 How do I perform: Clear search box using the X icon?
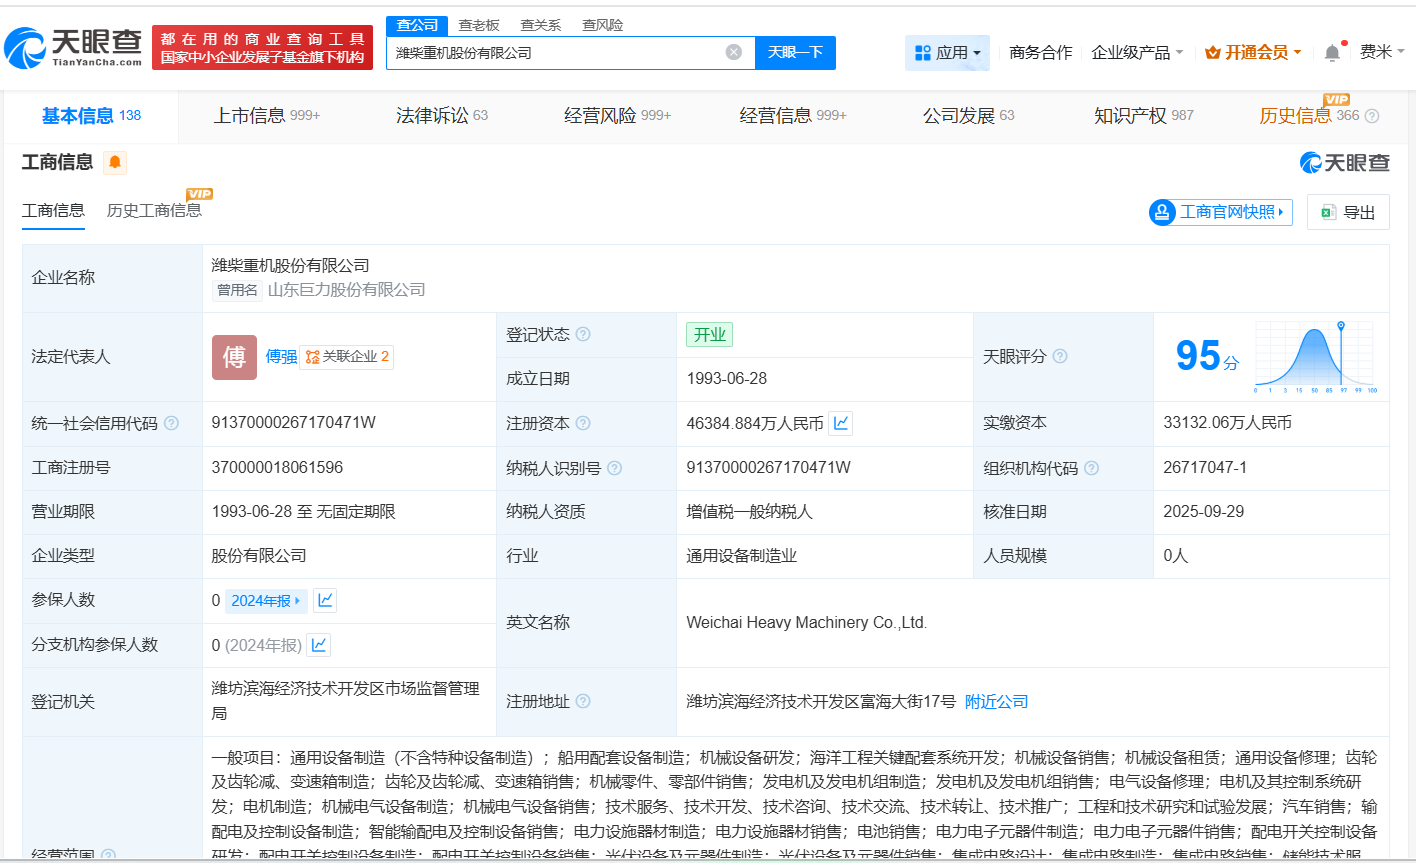tap(733, 52)
